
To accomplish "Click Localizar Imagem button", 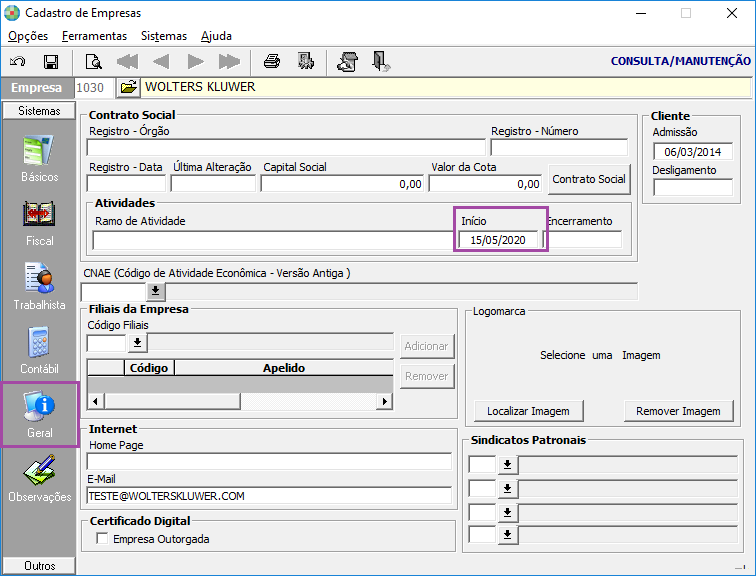I will click(x=528, y=411).
